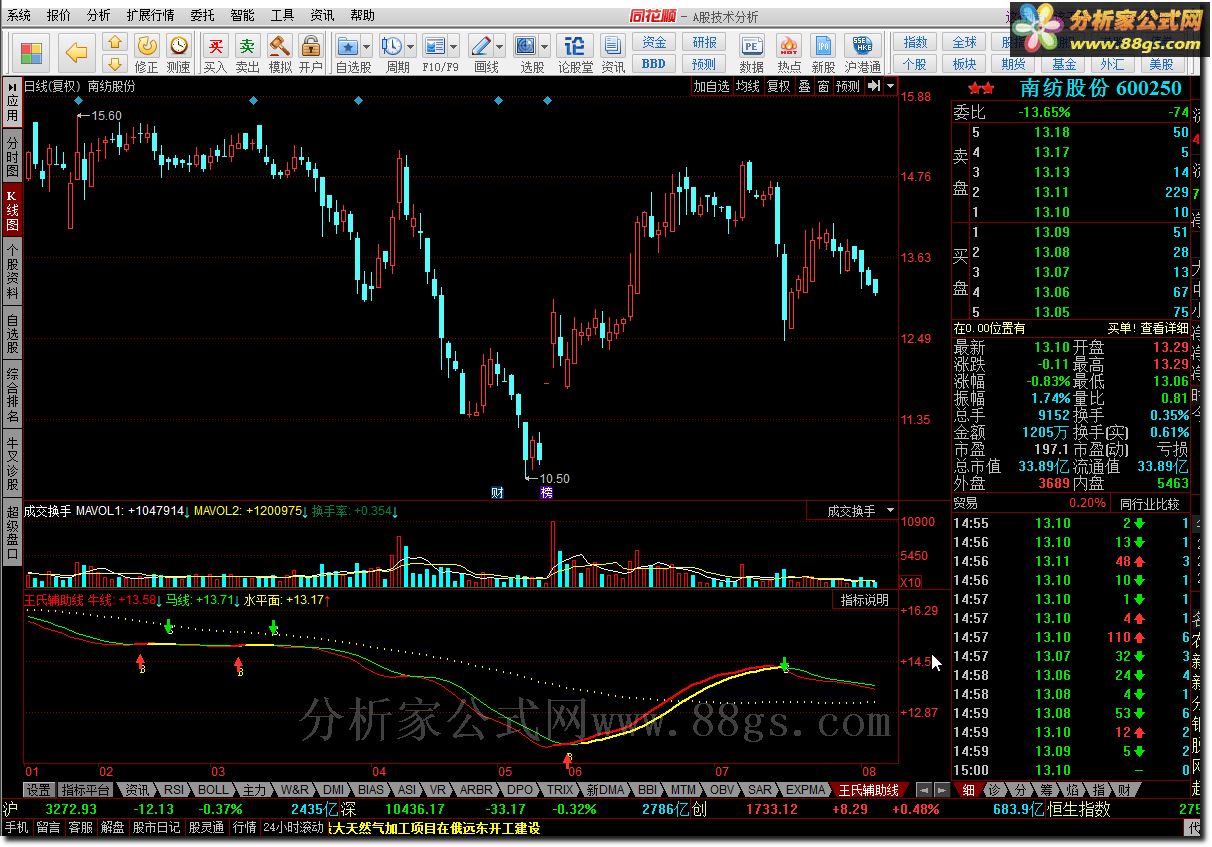This screenshot has width=1212, height=847.
Task: Toggle 复权 price adjustment
Action: click(778, 86)
